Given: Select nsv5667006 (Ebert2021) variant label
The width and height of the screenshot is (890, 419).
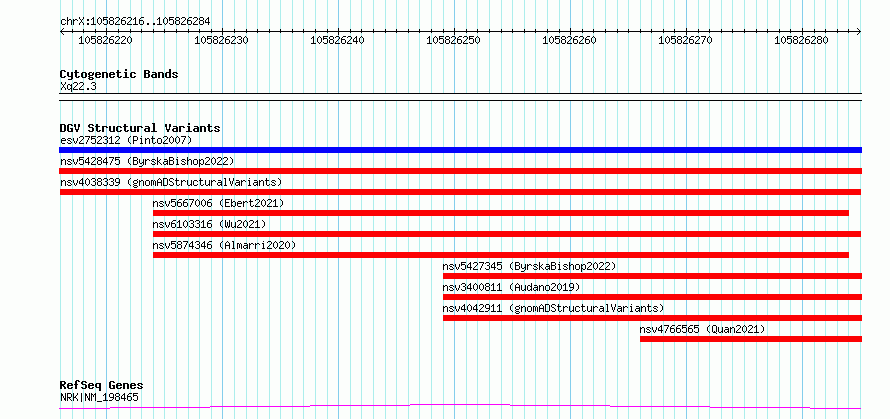Looking at the screenshot, I should [x=219, y=203].
